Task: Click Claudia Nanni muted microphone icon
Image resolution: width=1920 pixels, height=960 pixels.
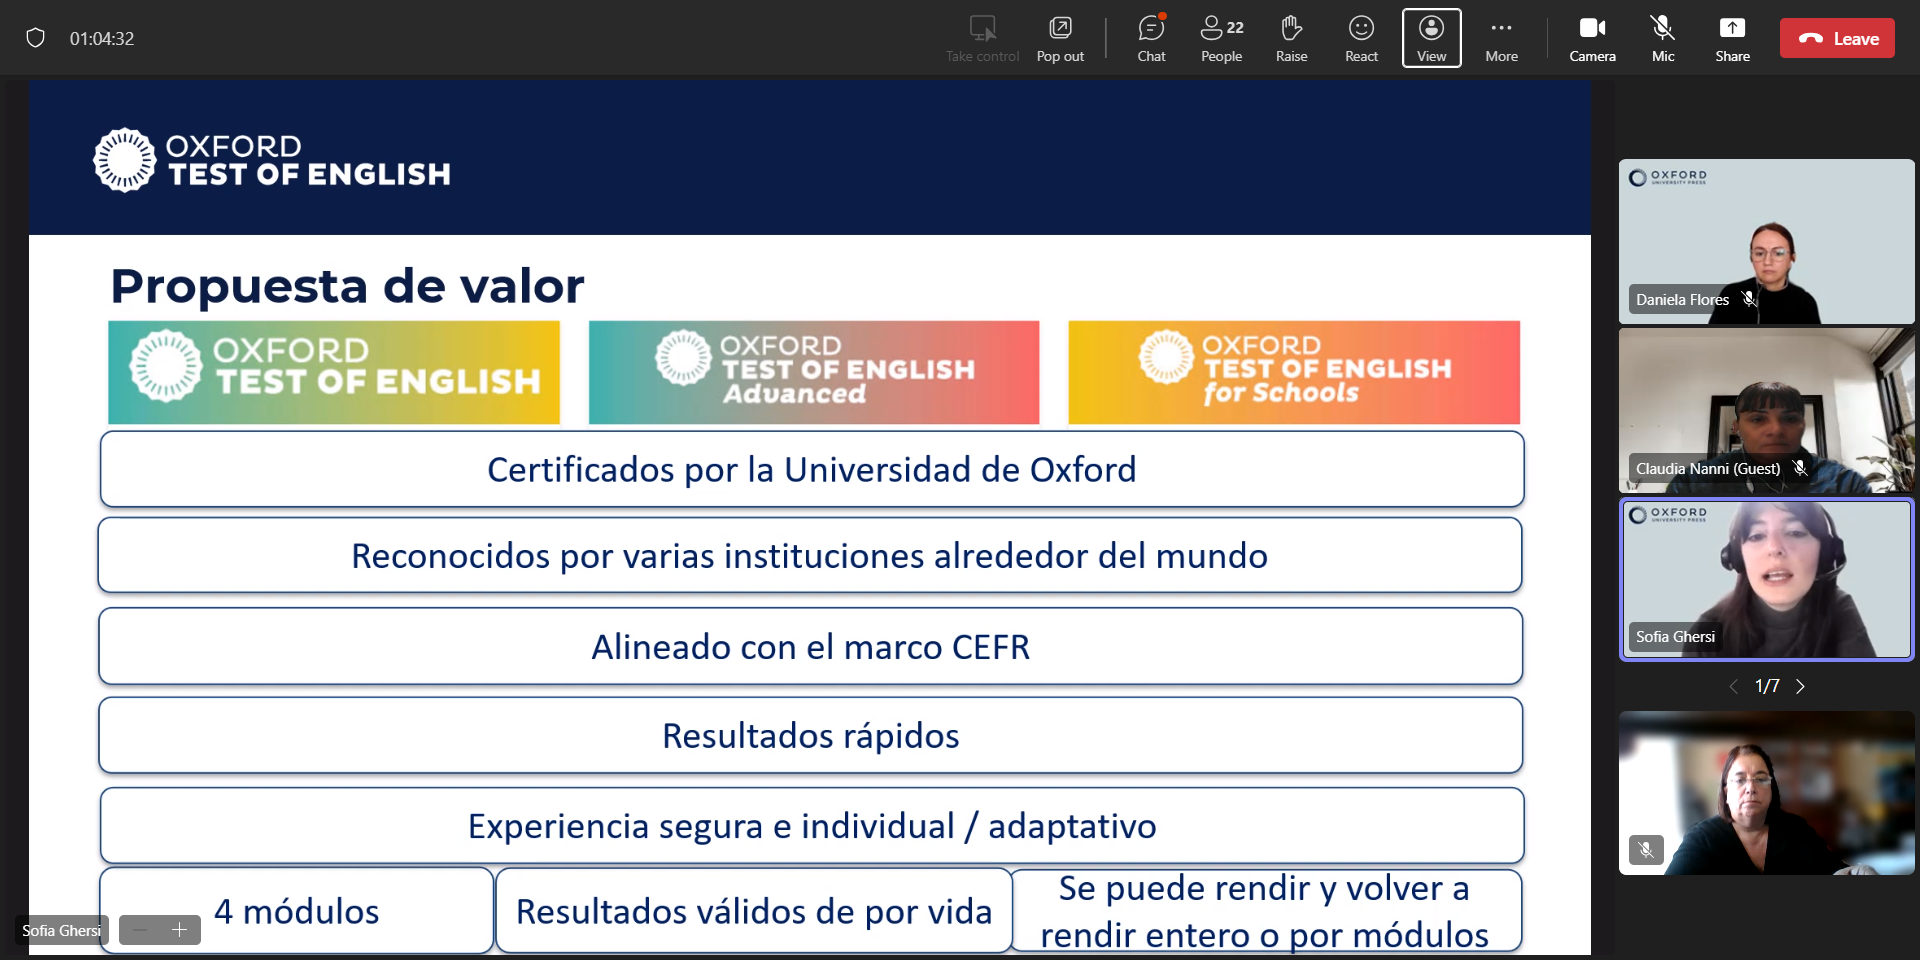Action: (1800, 468)
